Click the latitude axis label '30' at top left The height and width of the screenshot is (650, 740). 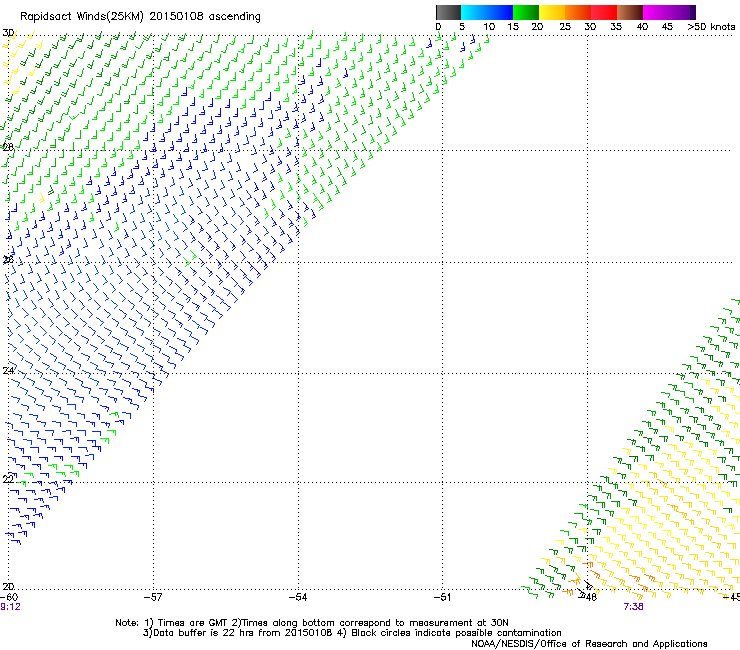coord(8,33)
